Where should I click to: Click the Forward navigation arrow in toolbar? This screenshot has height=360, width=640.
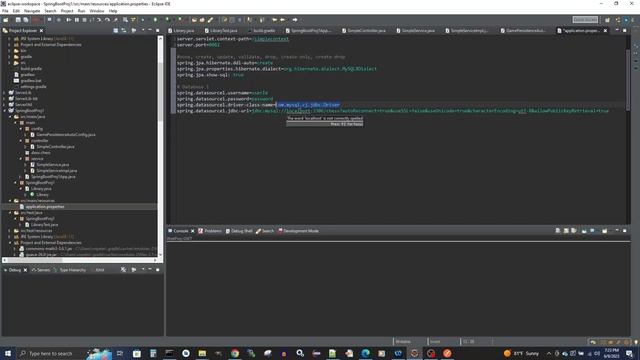pyautogui.click(x=295, y=20)
